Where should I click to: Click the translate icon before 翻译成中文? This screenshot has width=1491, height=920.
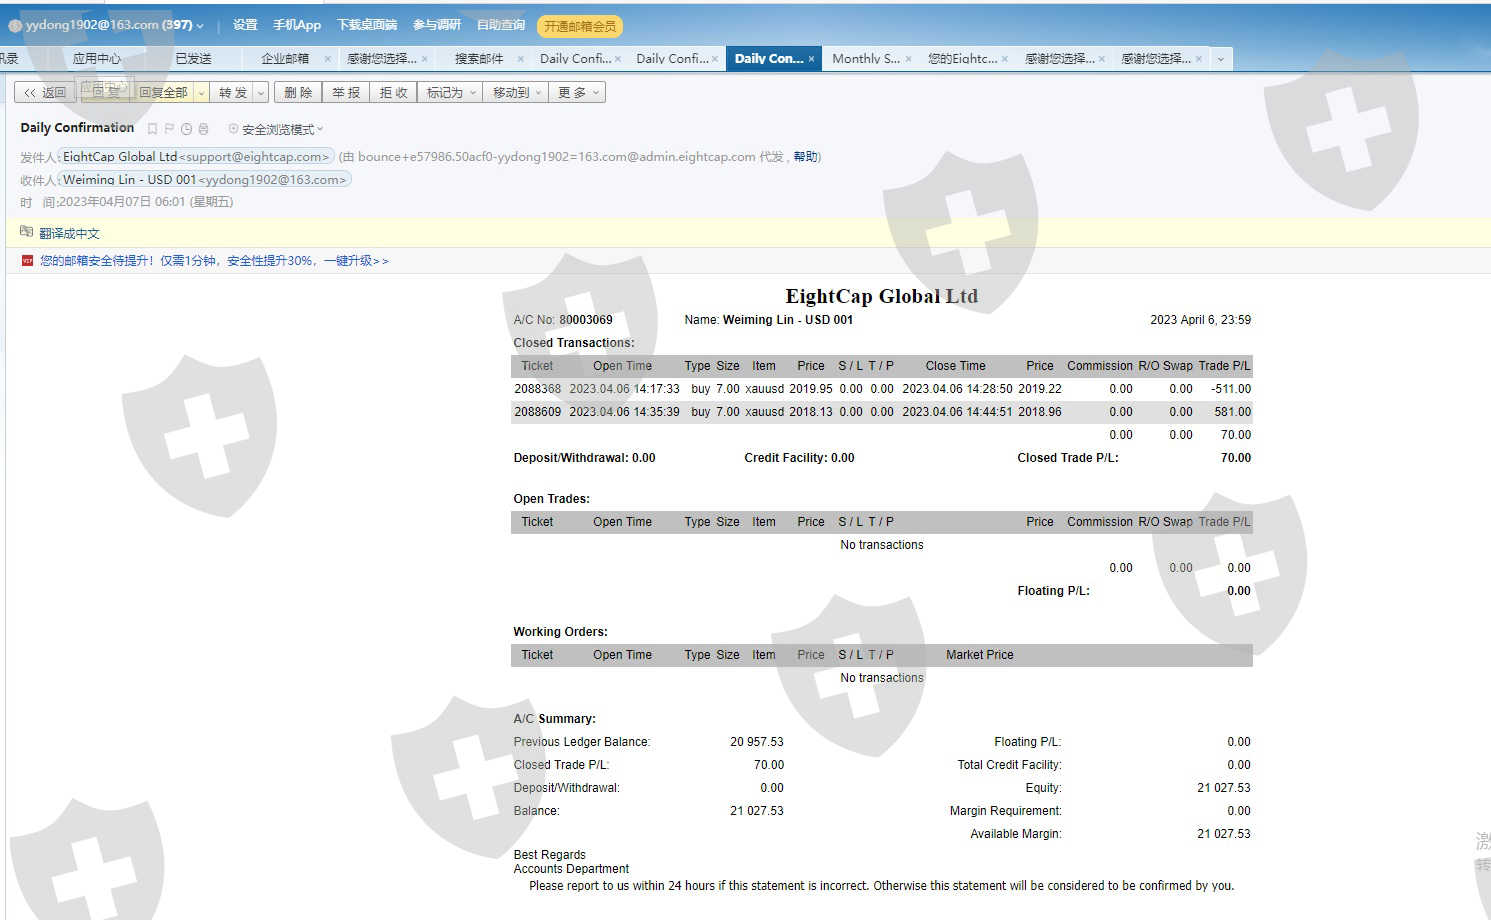pyautogui.click(x=27, y=232)
